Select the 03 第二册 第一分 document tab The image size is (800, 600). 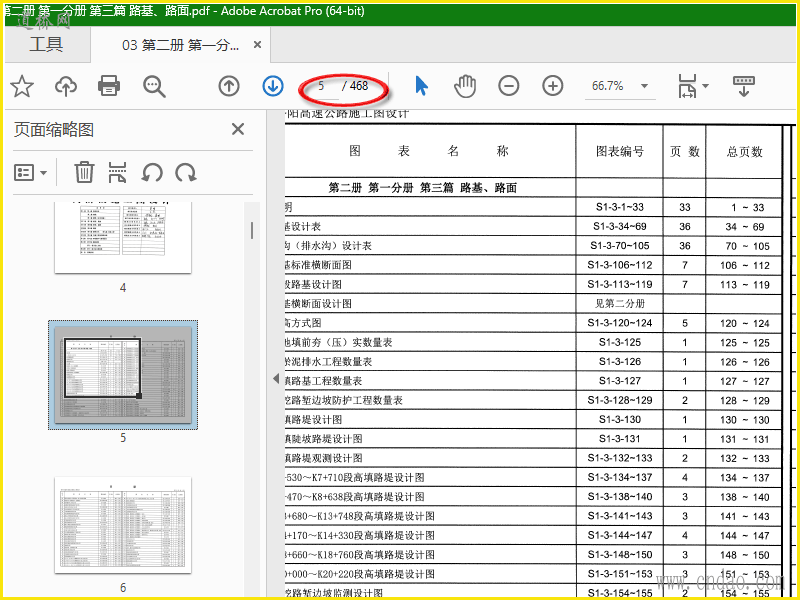(180, 45)
